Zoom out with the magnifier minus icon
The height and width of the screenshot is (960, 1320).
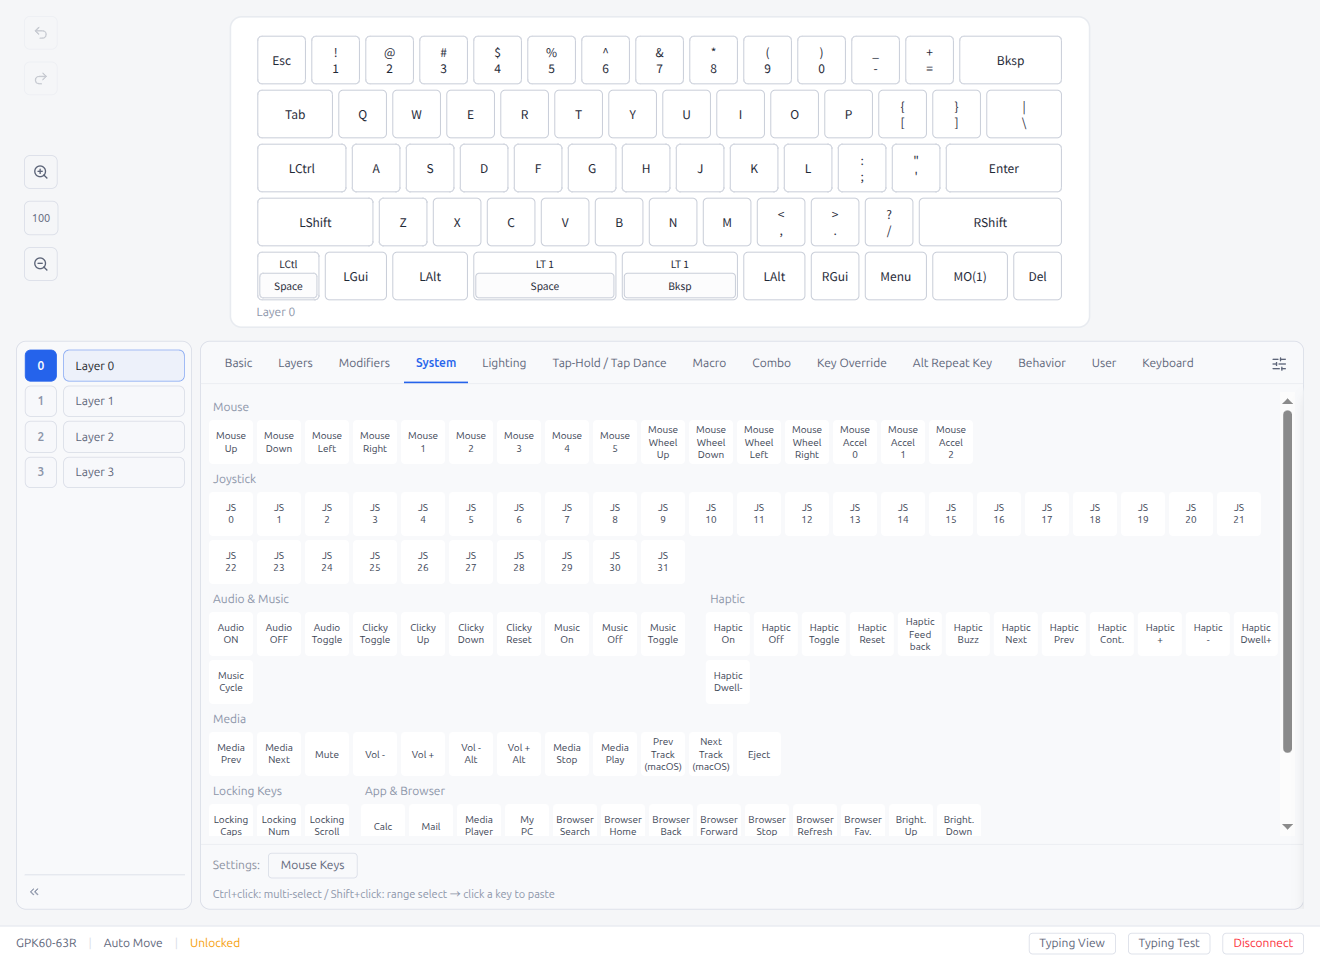(x=40, y=263)
